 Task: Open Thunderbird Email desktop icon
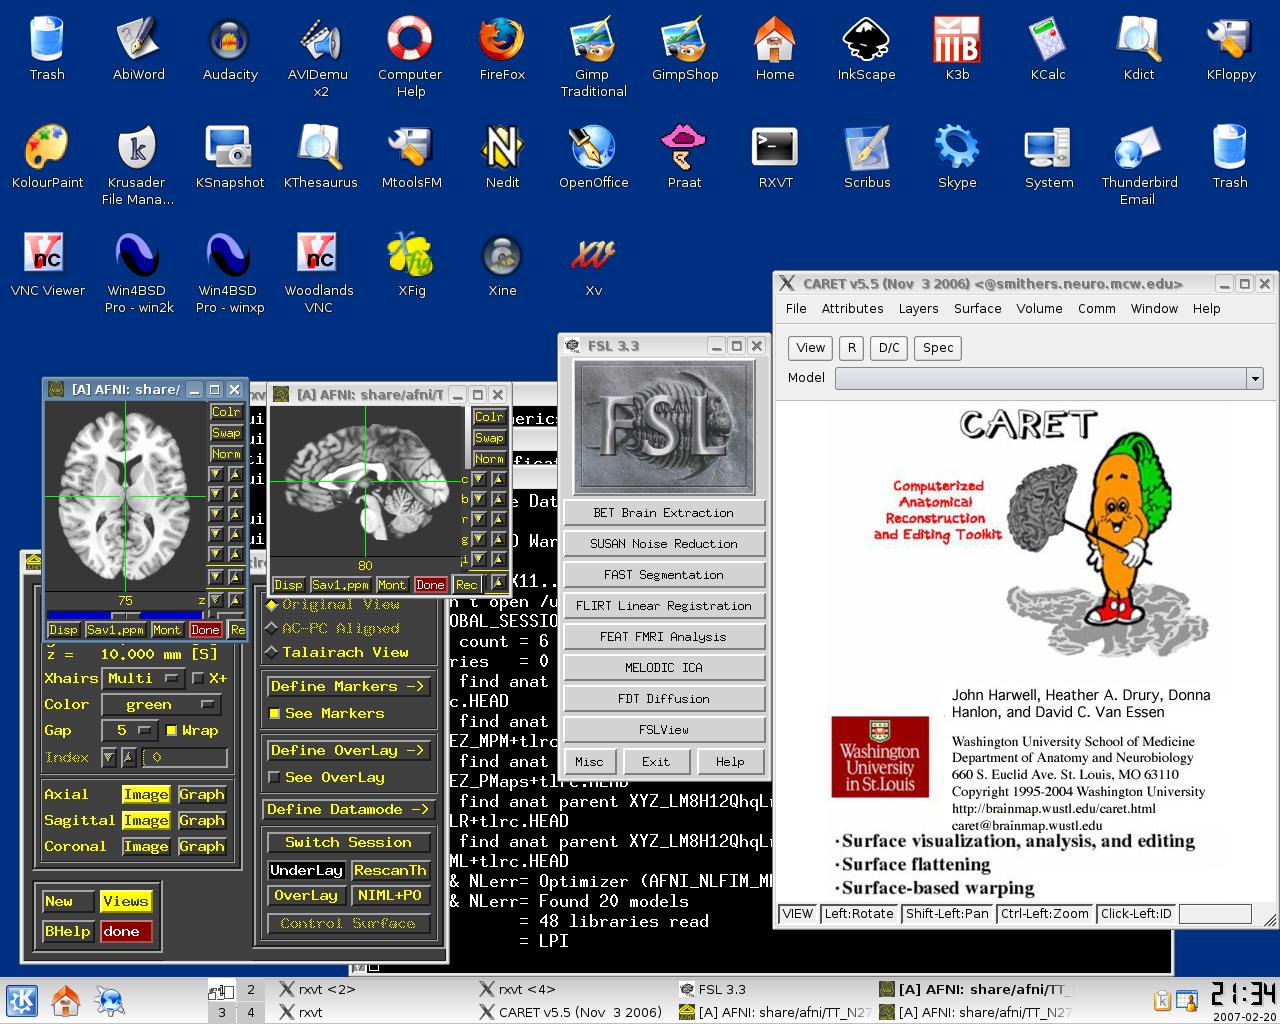(x=1139, y=164)
